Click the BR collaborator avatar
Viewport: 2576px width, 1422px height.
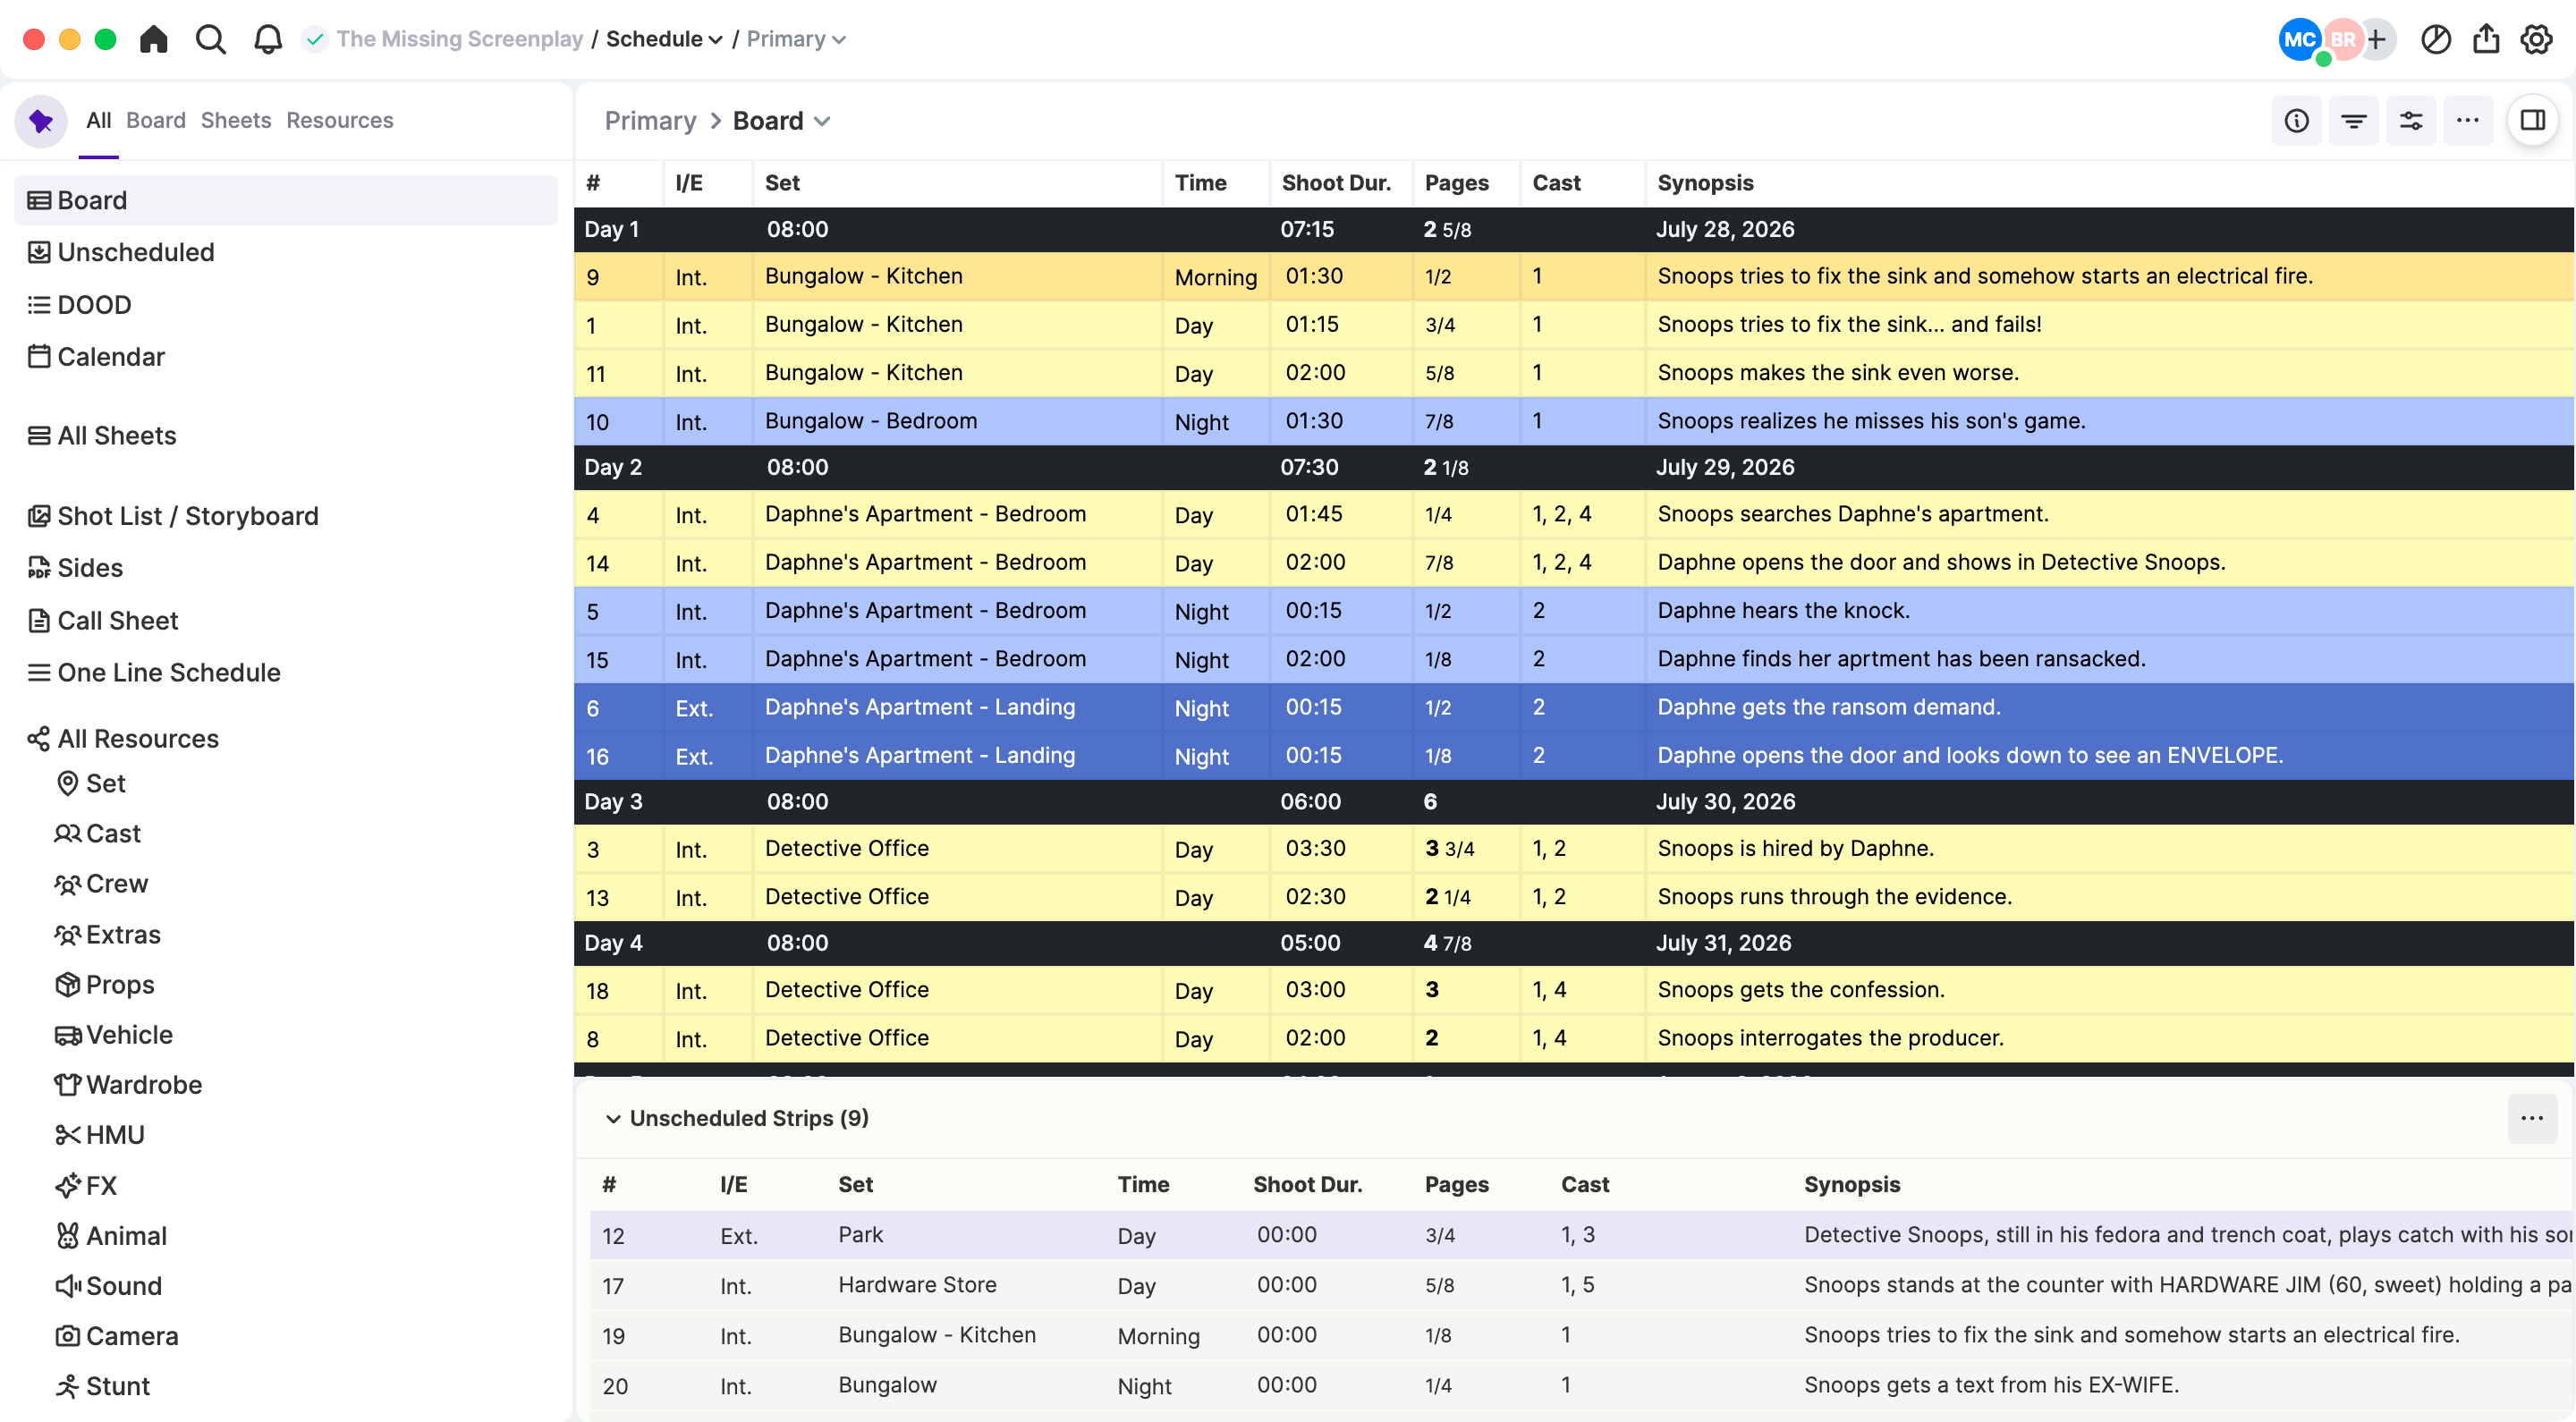[x=2342, y=39]
